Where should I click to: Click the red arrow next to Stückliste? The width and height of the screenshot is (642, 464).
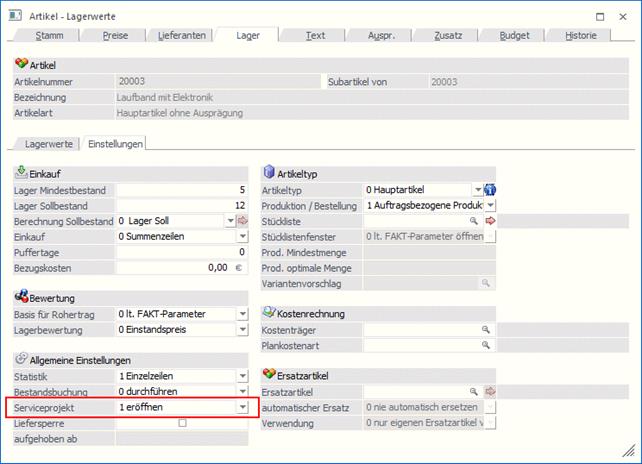tap(491, 220)
